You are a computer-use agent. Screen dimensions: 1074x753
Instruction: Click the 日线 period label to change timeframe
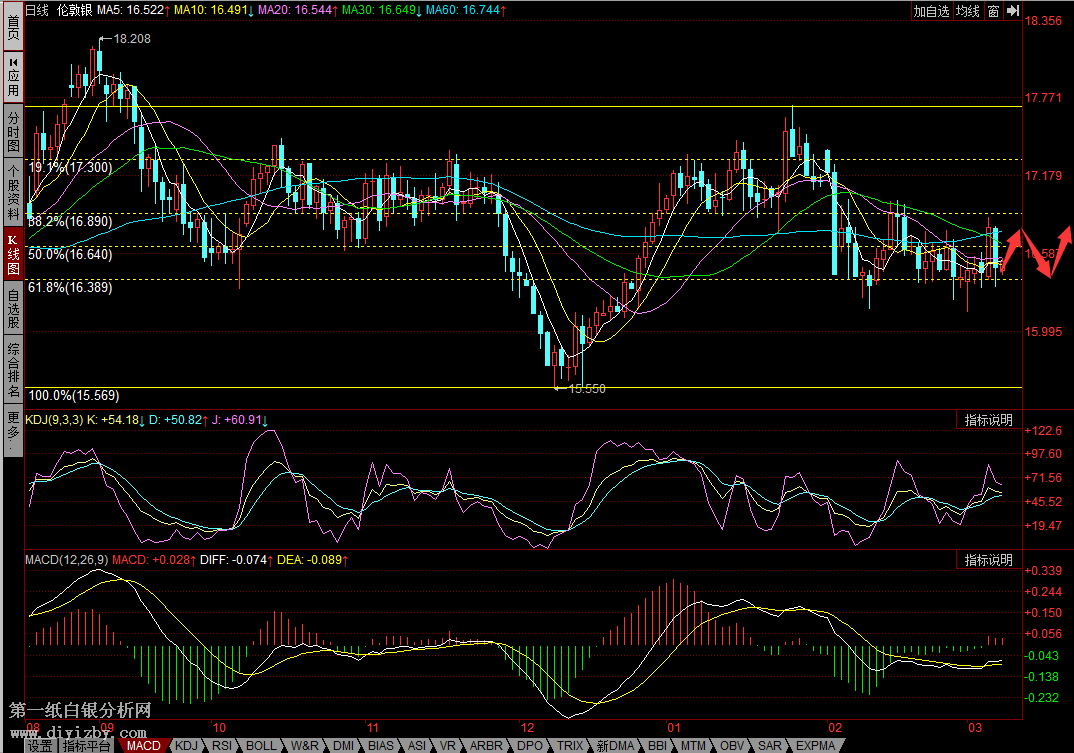coord(36,10)
